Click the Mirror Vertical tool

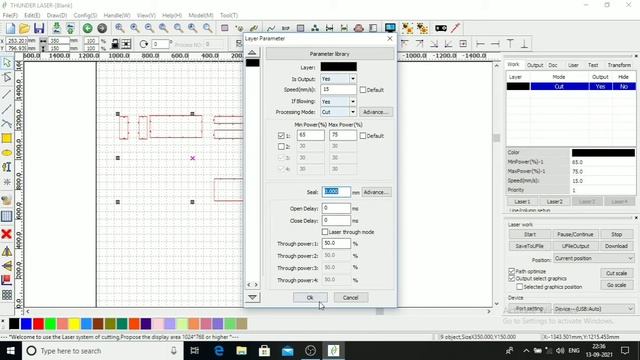[x=7, y=266]
